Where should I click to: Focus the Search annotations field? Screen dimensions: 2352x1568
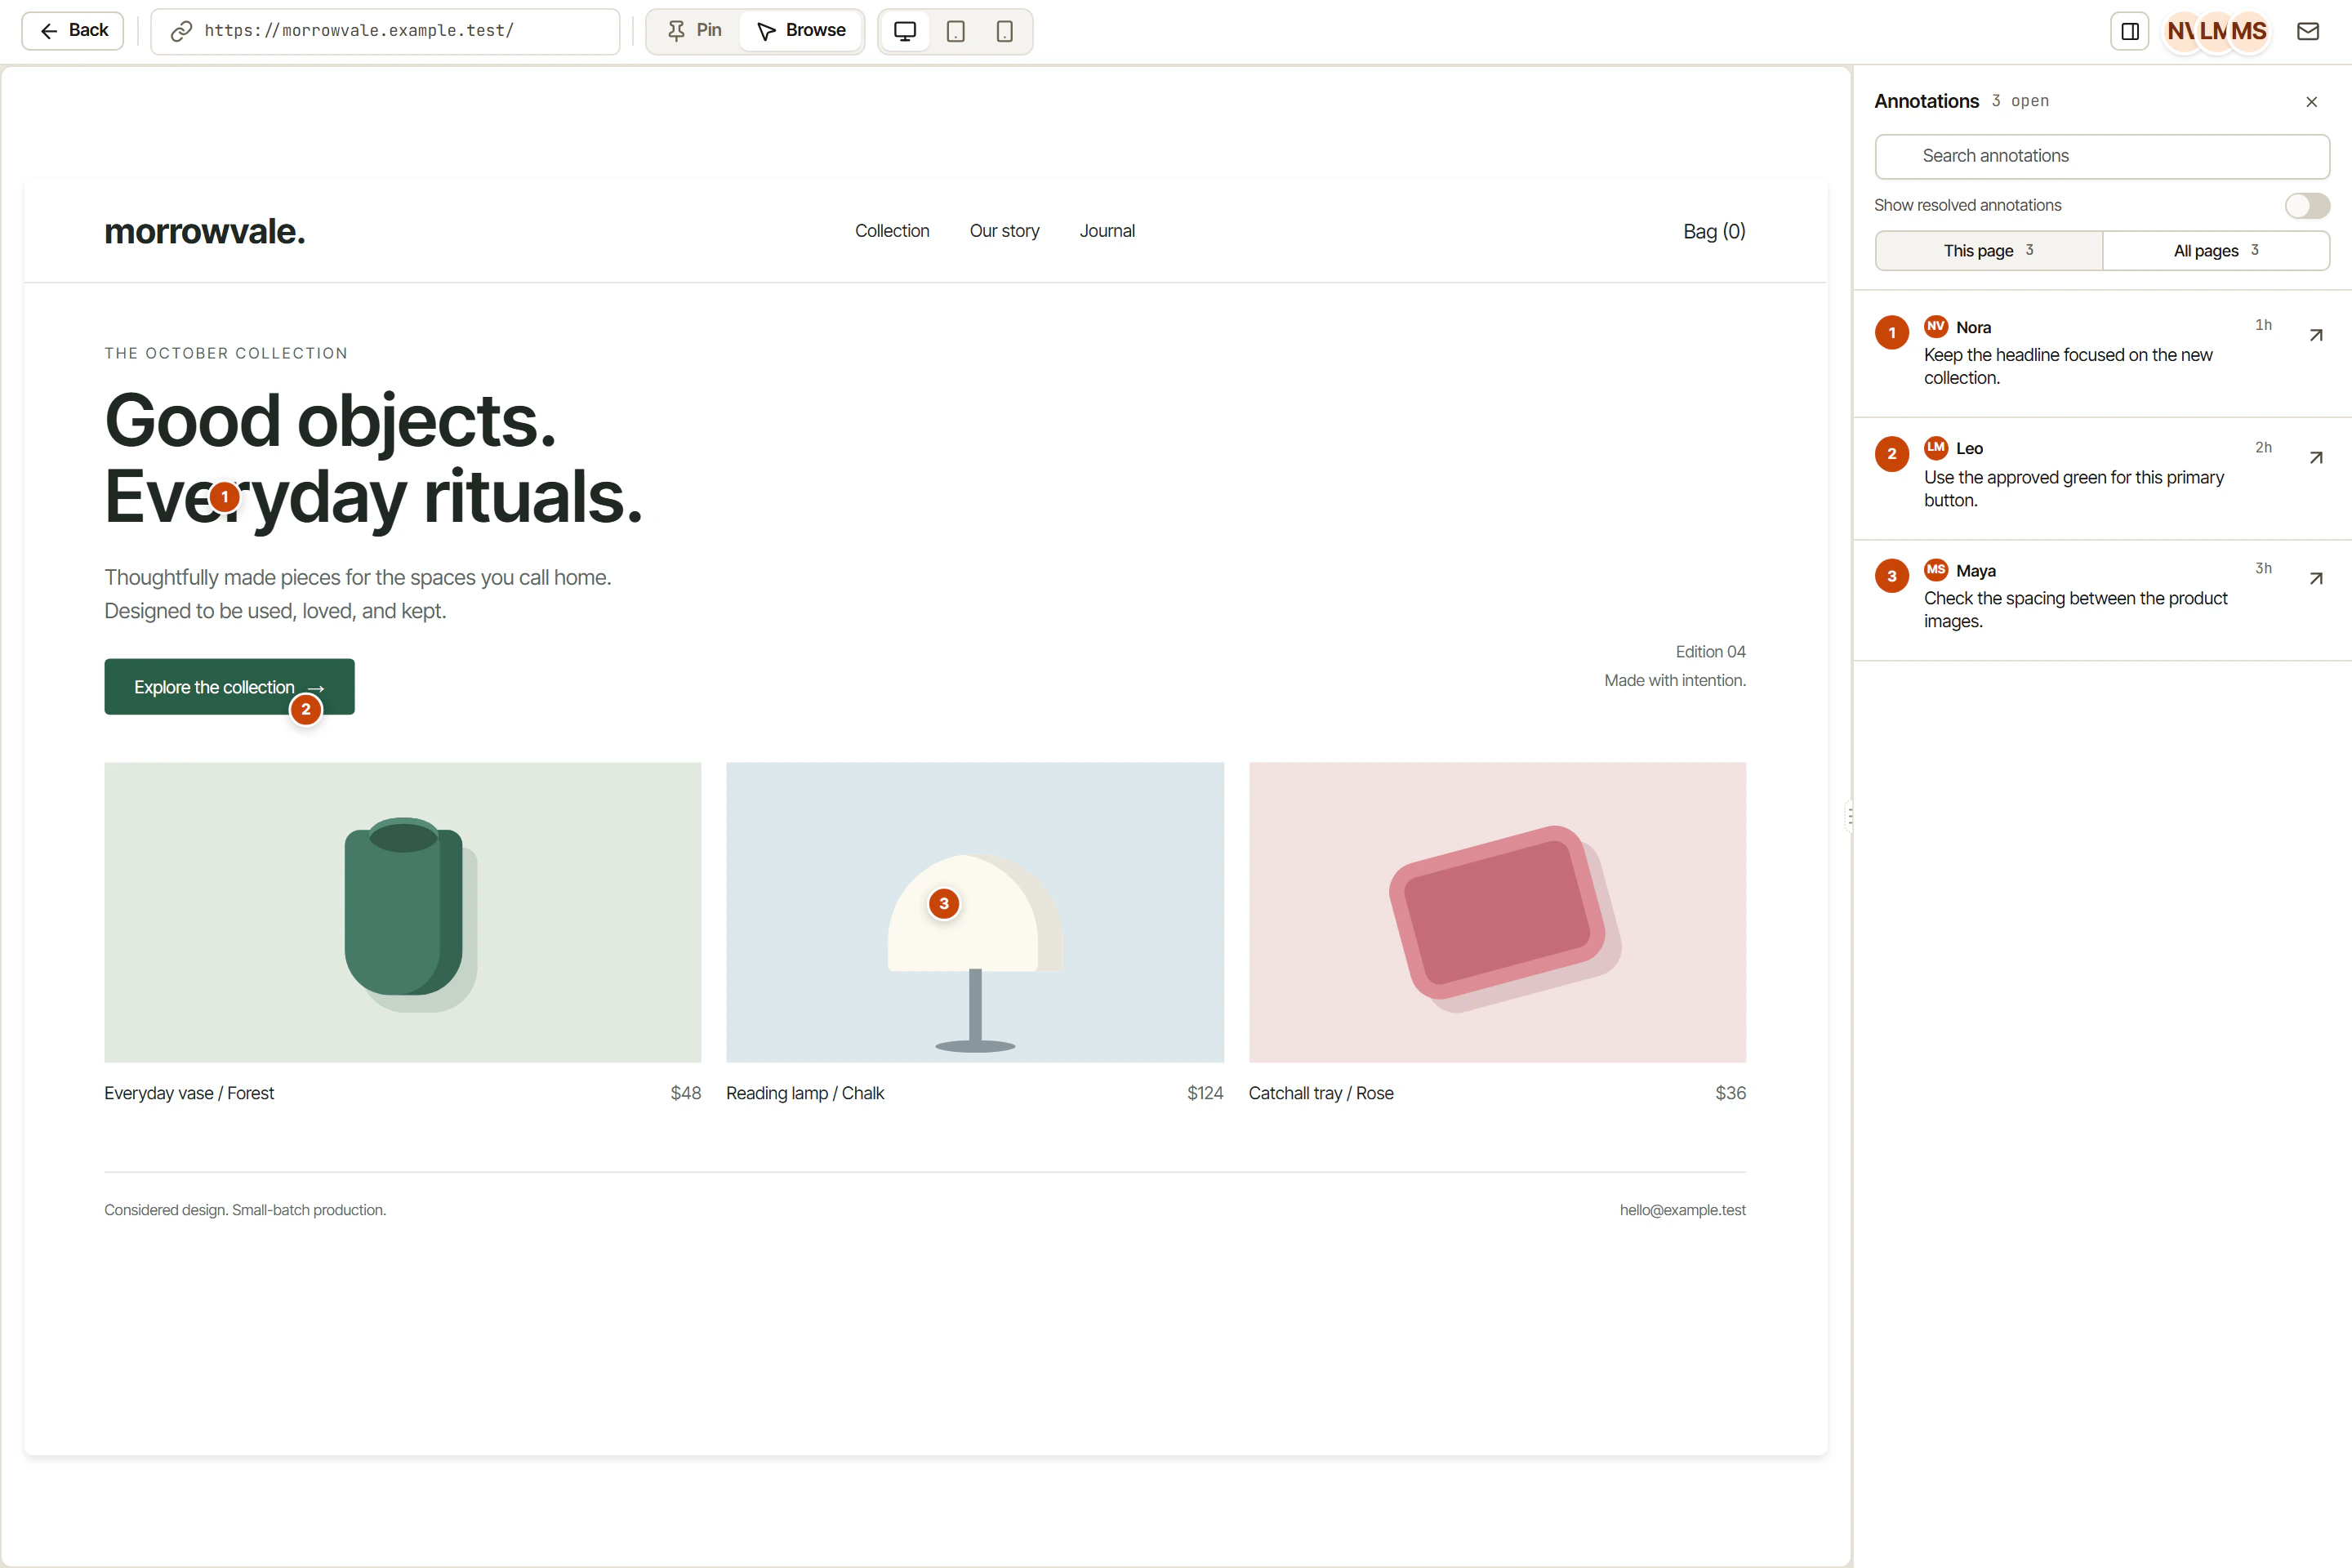[2102, 156]
